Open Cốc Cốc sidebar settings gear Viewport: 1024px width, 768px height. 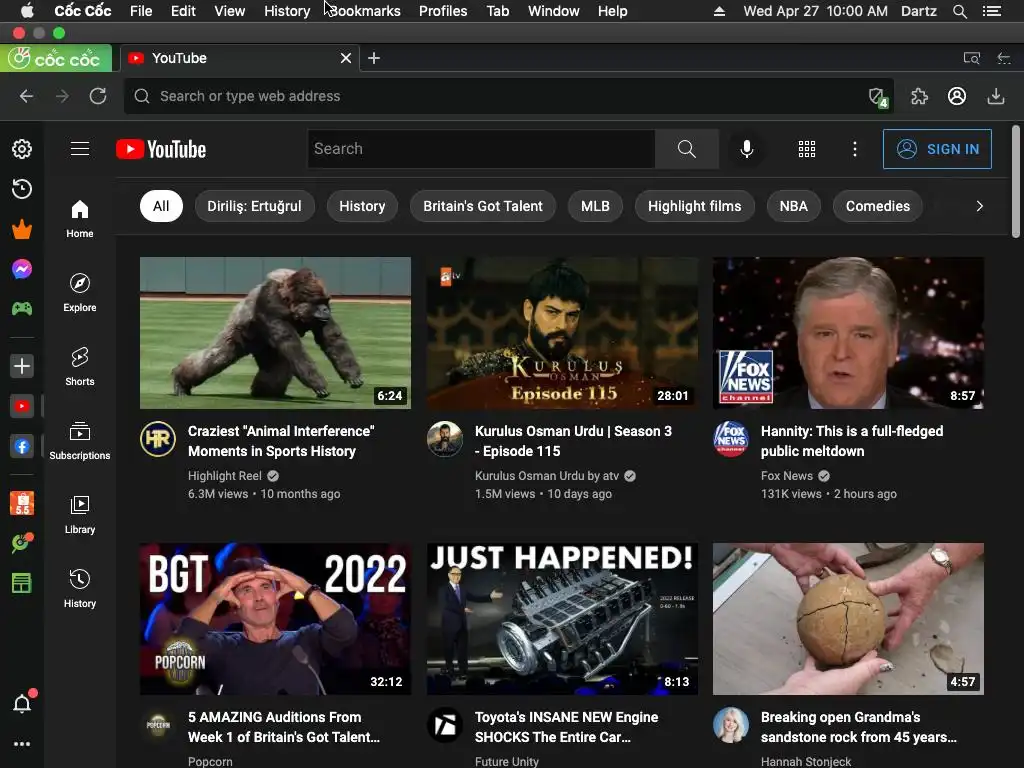[22, 149]
